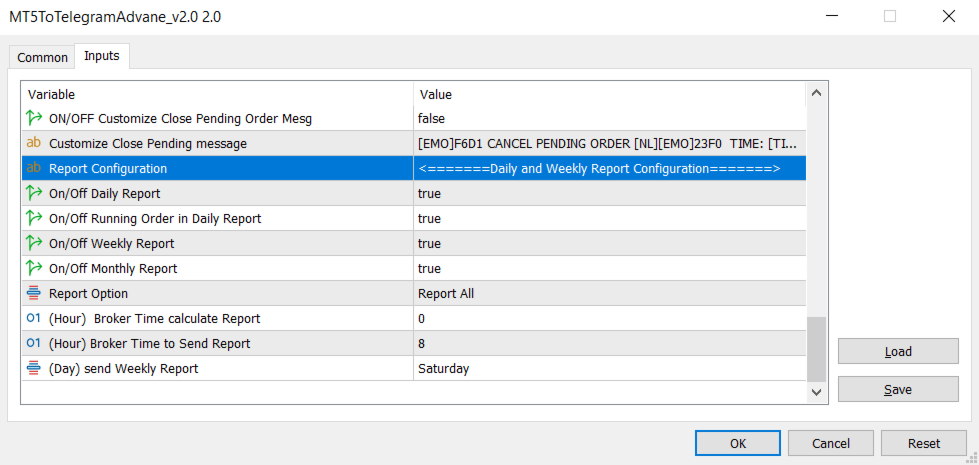Confirm settings with the OK button
Screen dimensions: 979x465
click(x=737, y=443)
